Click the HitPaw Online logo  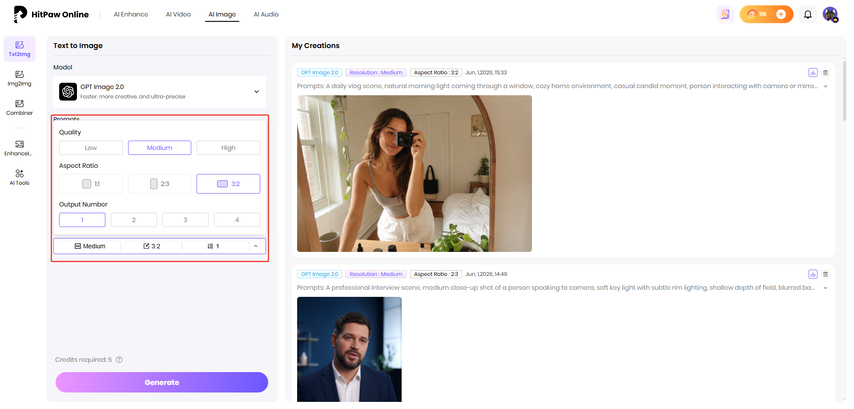click(x=51, y=15)
